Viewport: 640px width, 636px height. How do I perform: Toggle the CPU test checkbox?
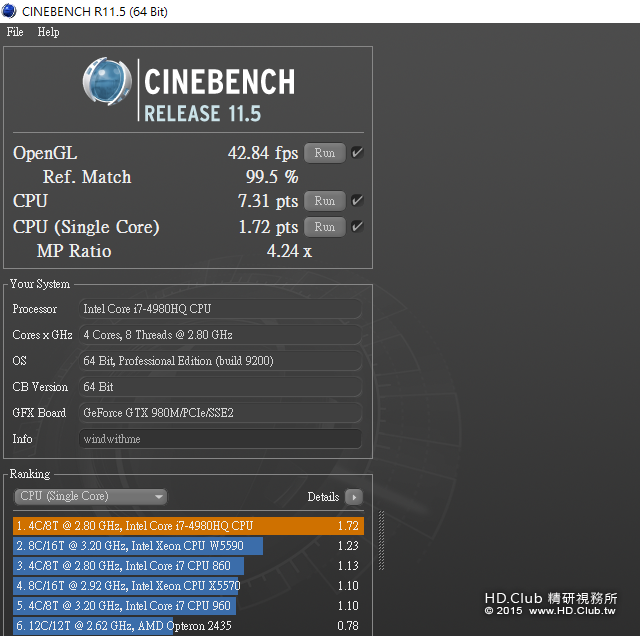tap(357, 201)
